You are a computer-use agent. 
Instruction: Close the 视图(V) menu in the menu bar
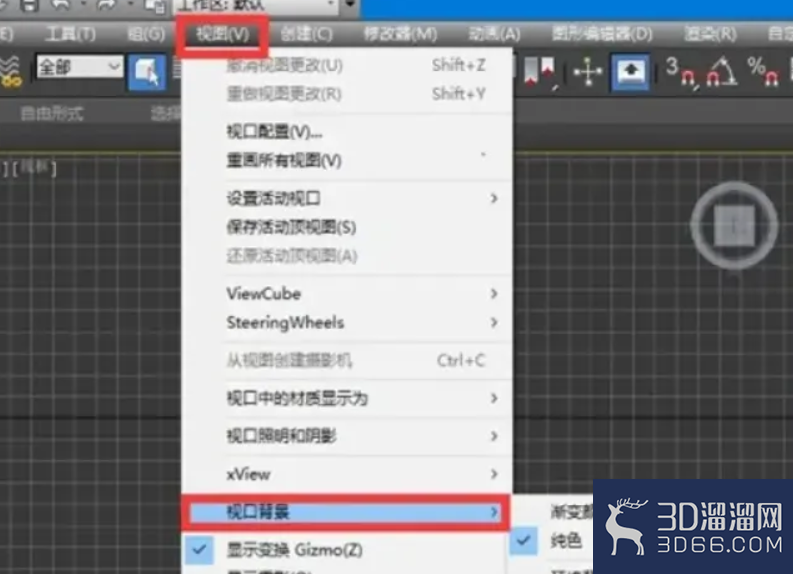coord(223,34)
